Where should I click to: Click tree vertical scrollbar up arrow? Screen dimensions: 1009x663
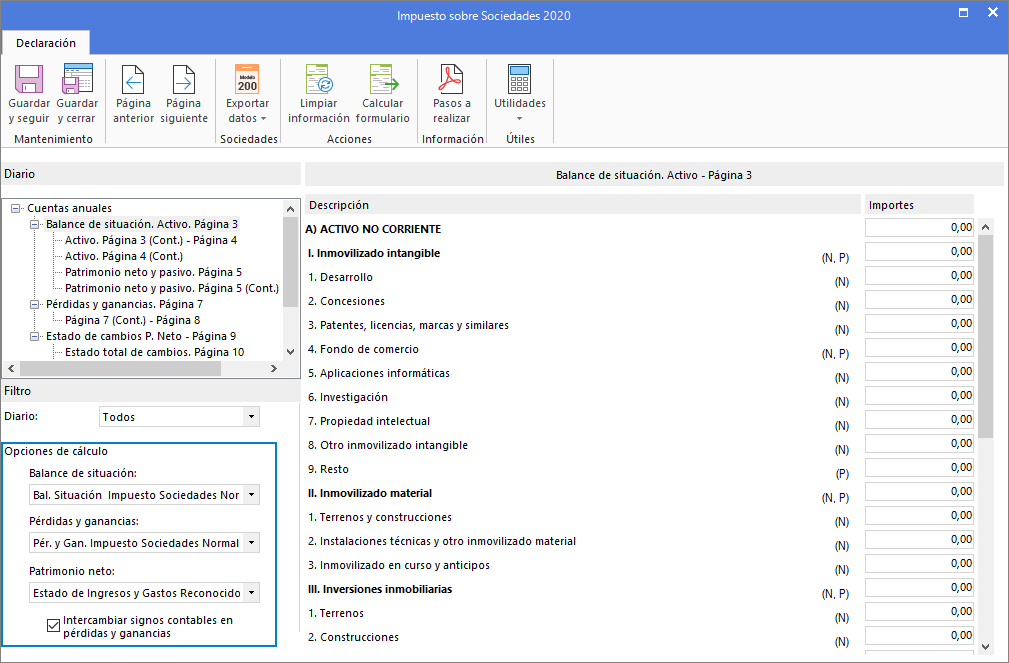pyautogui.click(x=290, y=209)
